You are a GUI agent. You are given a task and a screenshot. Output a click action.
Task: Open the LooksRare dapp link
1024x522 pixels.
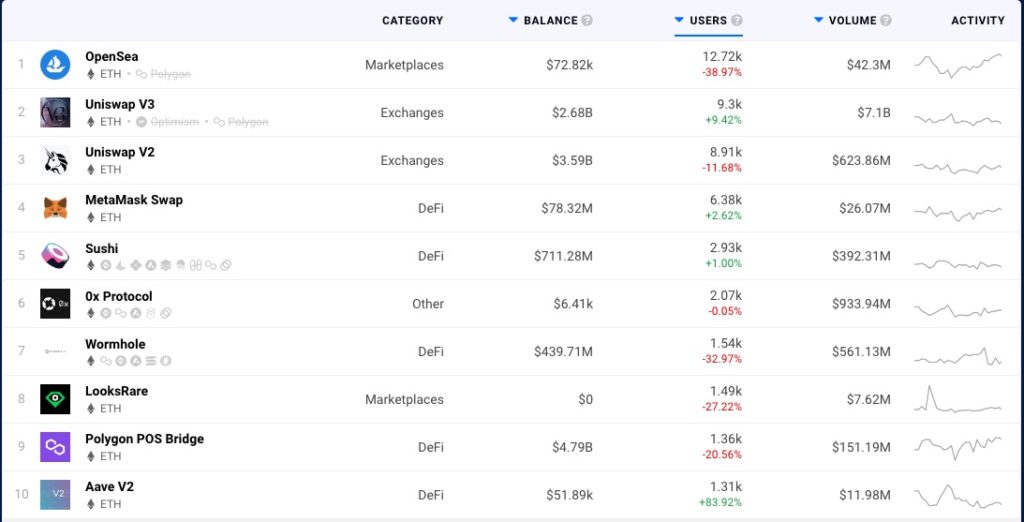click(116, 391)
